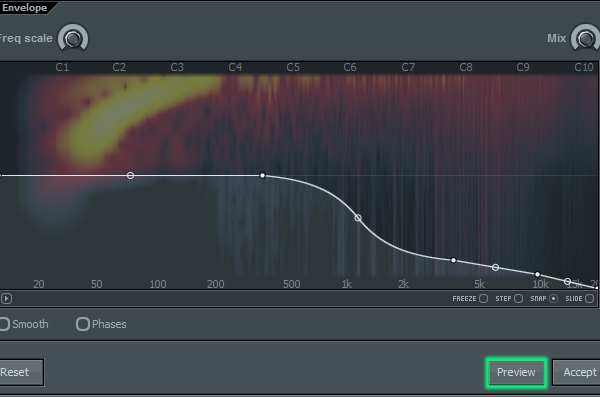
Task: Select the filled envelope point near 350 Hz
Action: [x=262, y=175]
